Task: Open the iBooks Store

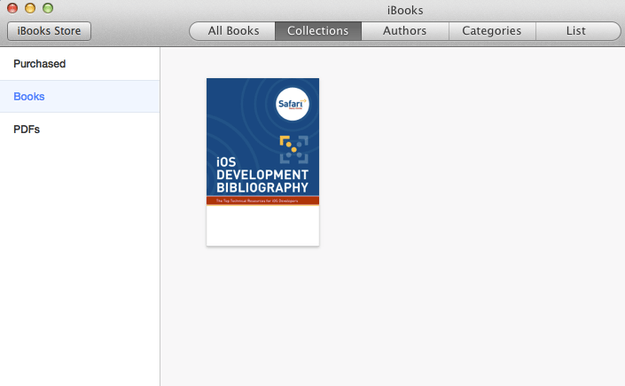Action: click(x=49, y=31)
